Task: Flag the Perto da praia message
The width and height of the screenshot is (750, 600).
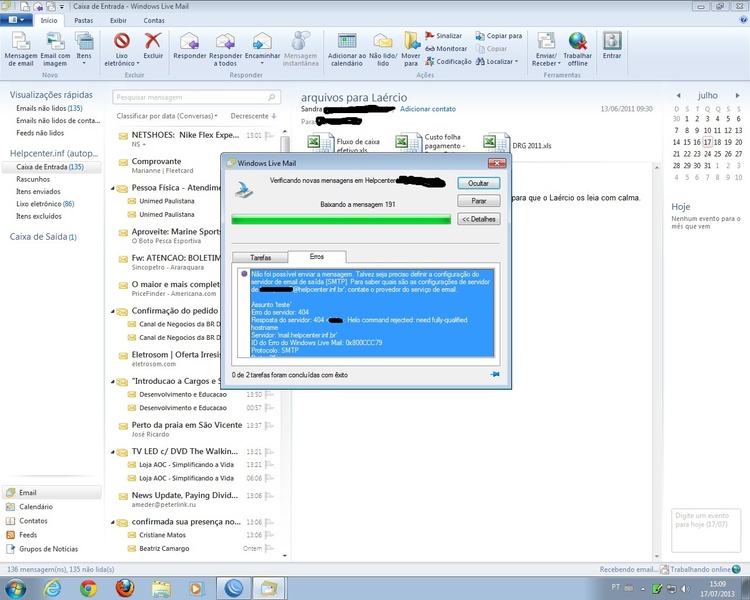Action: click(x=269, y=425)
